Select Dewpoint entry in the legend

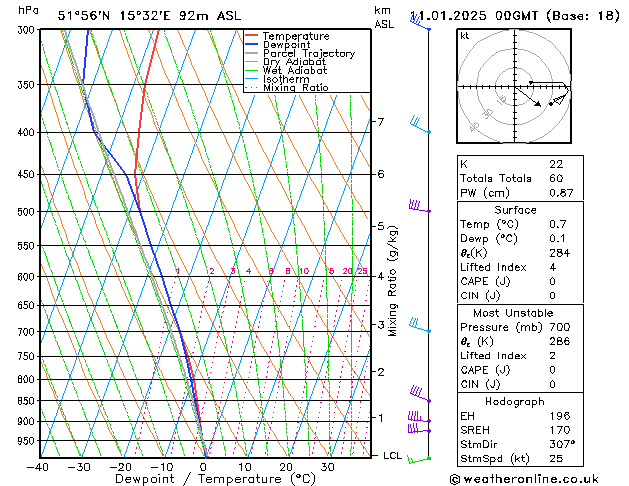pyautogui.click(x=285, y=45)
